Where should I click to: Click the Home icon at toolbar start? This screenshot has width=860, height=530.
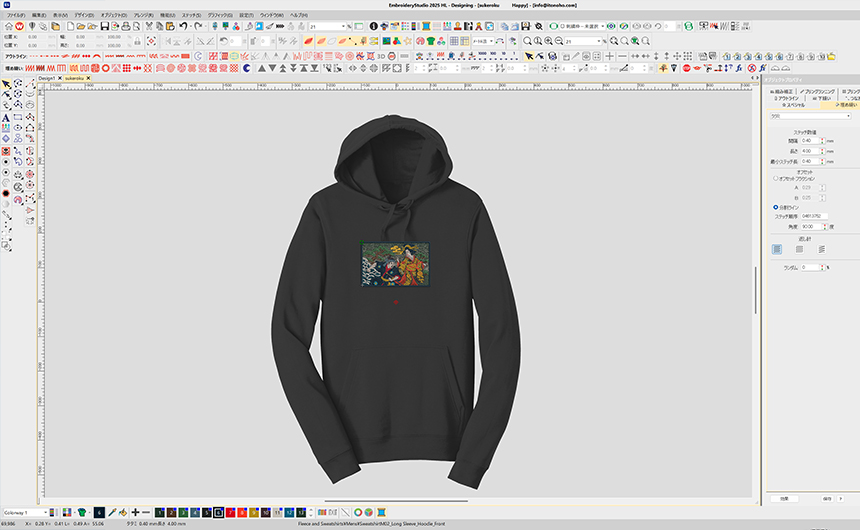point(8,26)
